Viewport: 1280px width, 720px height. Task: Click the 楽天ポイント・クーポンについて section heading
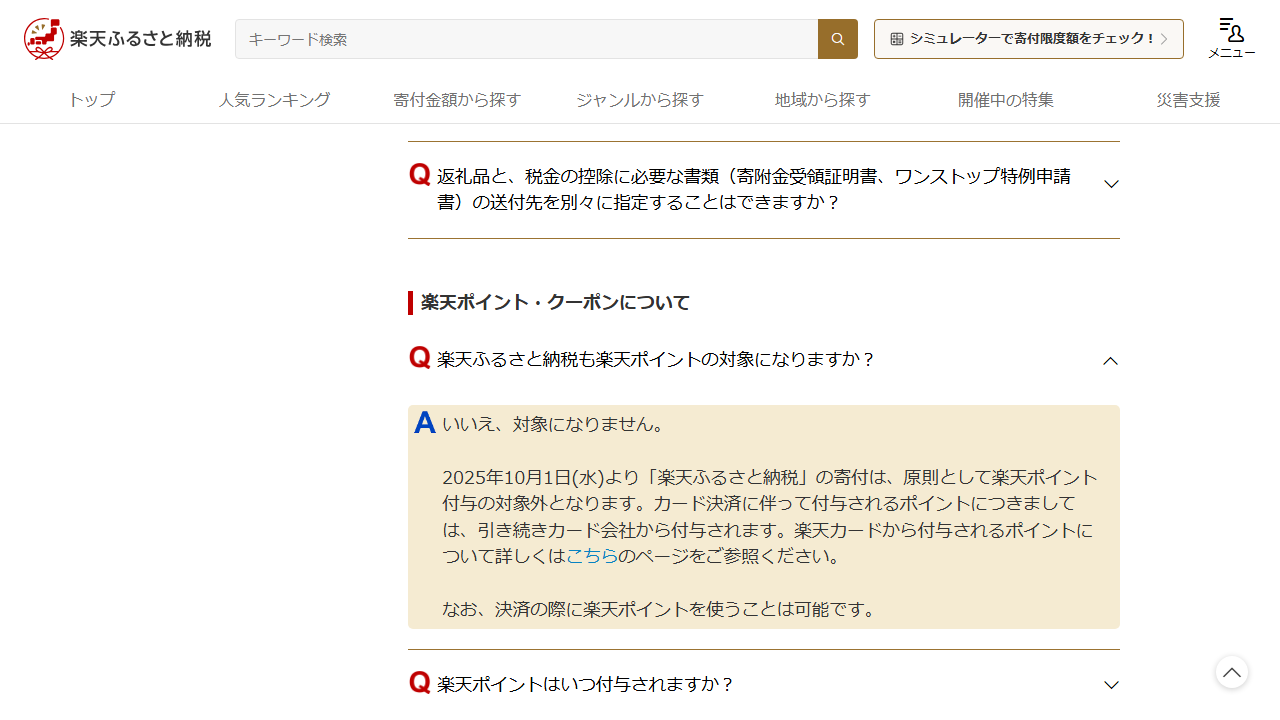(555, 302)
